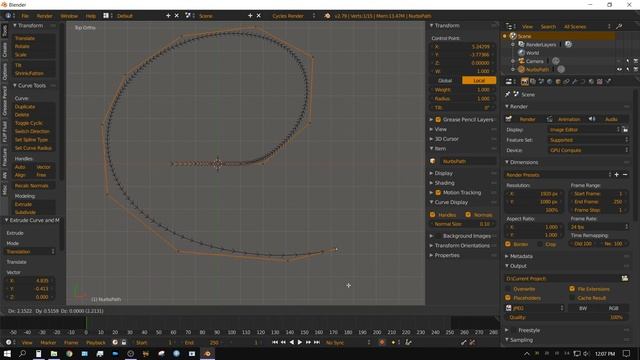Toggle Motion Tracking checkbox
The image size is (640, 360).
[438, 192]
